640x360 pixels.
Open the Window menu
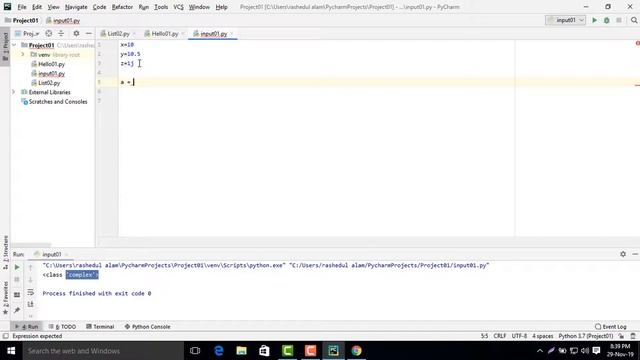click(x=199, y=7)
